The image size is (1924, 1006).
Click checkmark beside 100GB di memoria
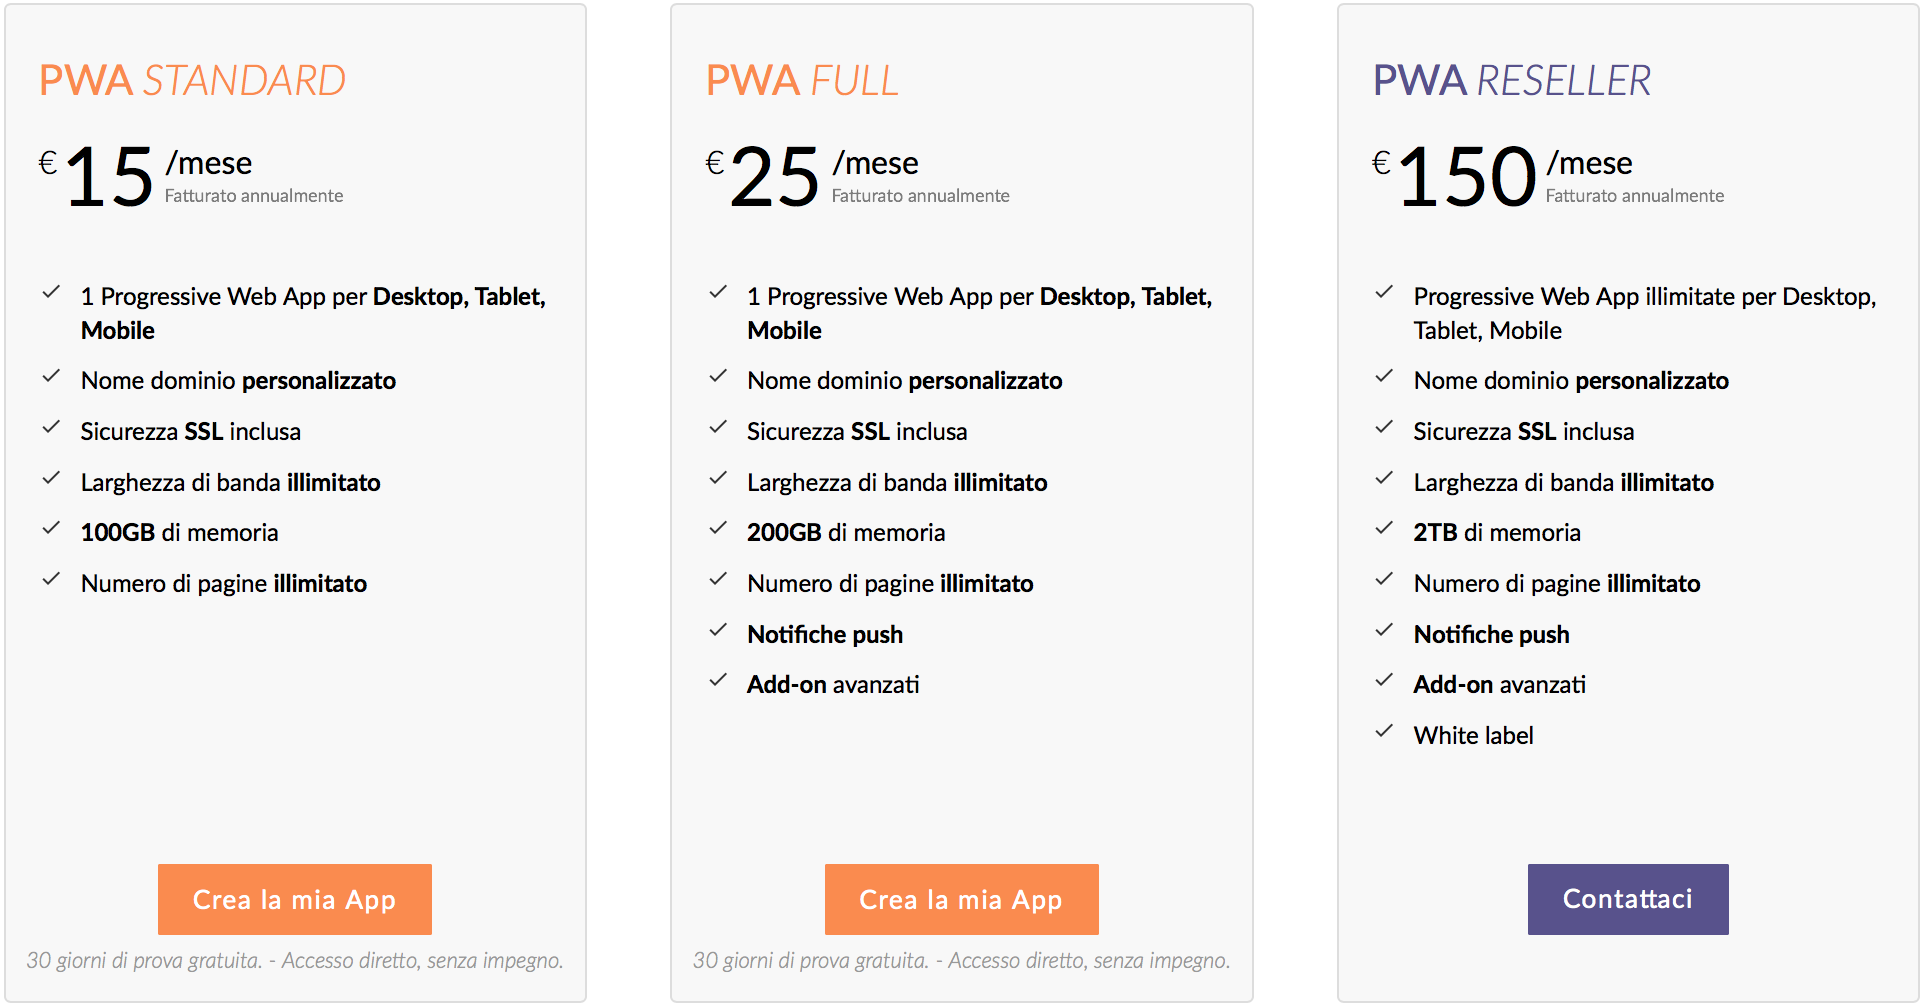coord(51,528)
